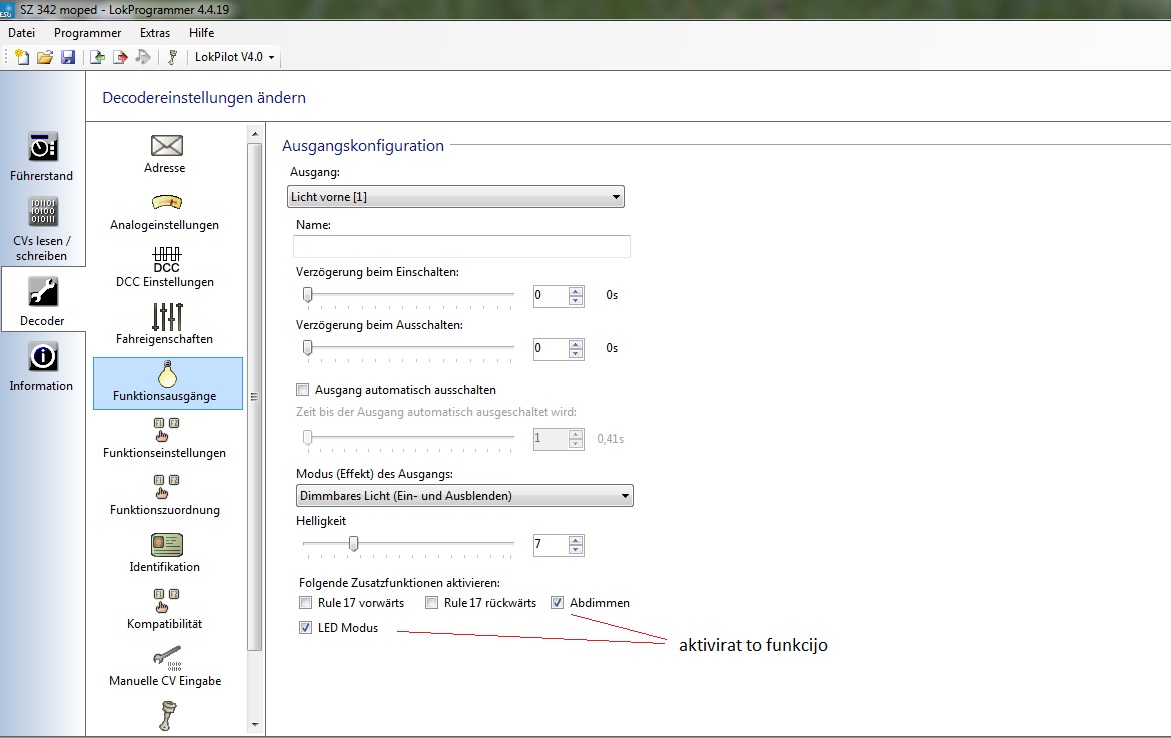Read decoder data with the green-arrow icon

[97, 57]
